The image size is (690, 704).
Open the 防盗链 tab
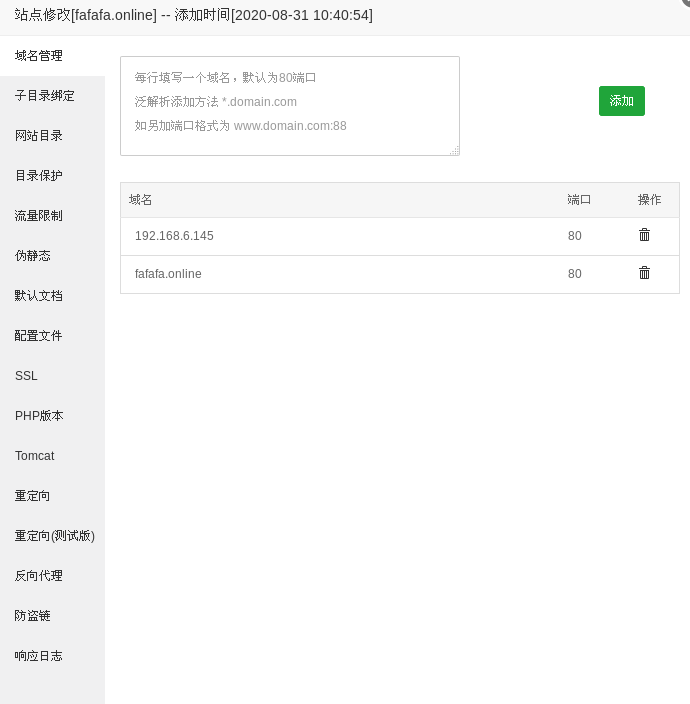[x=52, y=616]
